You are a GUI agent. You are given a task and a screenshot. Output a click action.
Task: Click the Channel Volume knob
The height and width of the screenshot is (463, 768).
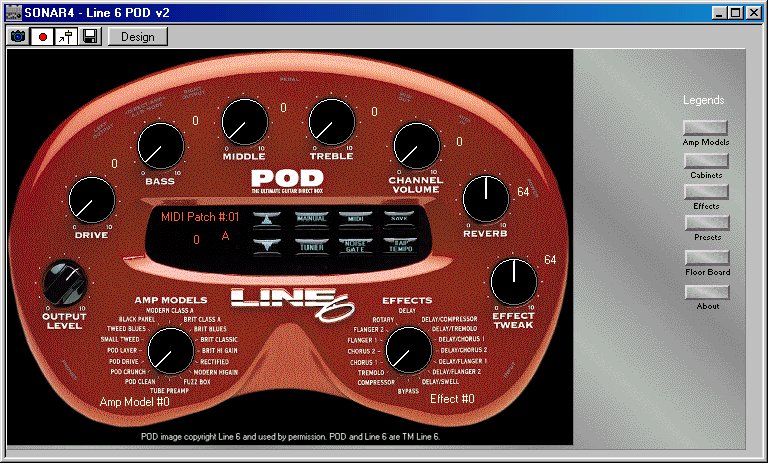[417, 146]
